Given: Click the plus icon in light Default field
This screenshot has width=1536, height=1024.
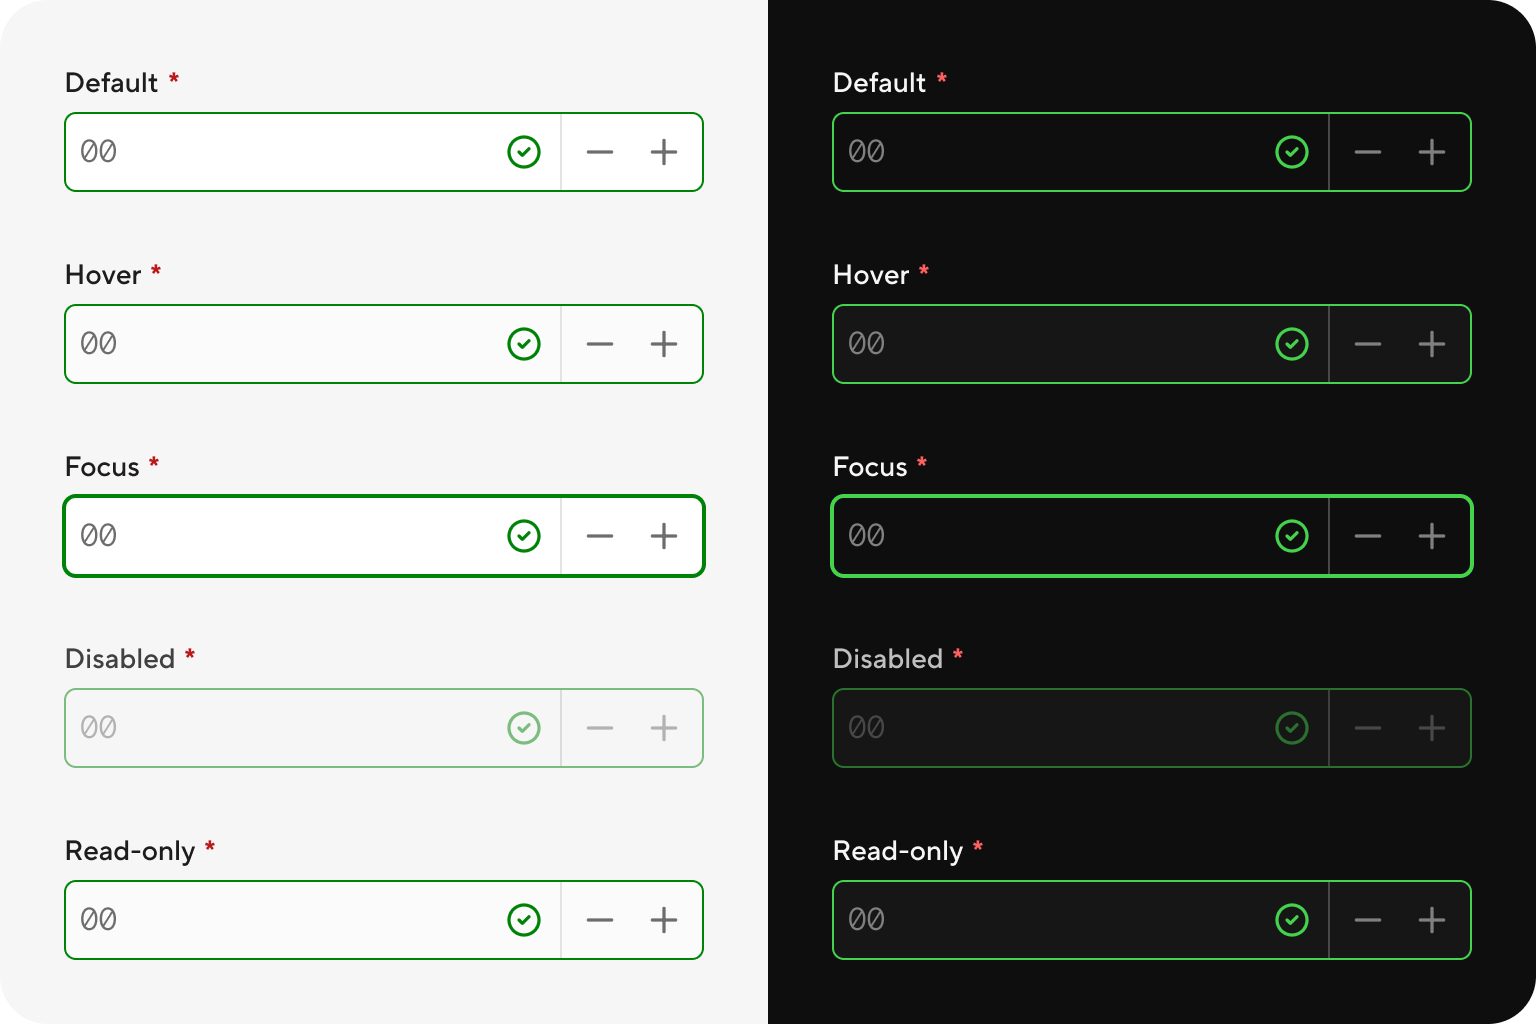Looking at the screenshot, I should point(664,152).
